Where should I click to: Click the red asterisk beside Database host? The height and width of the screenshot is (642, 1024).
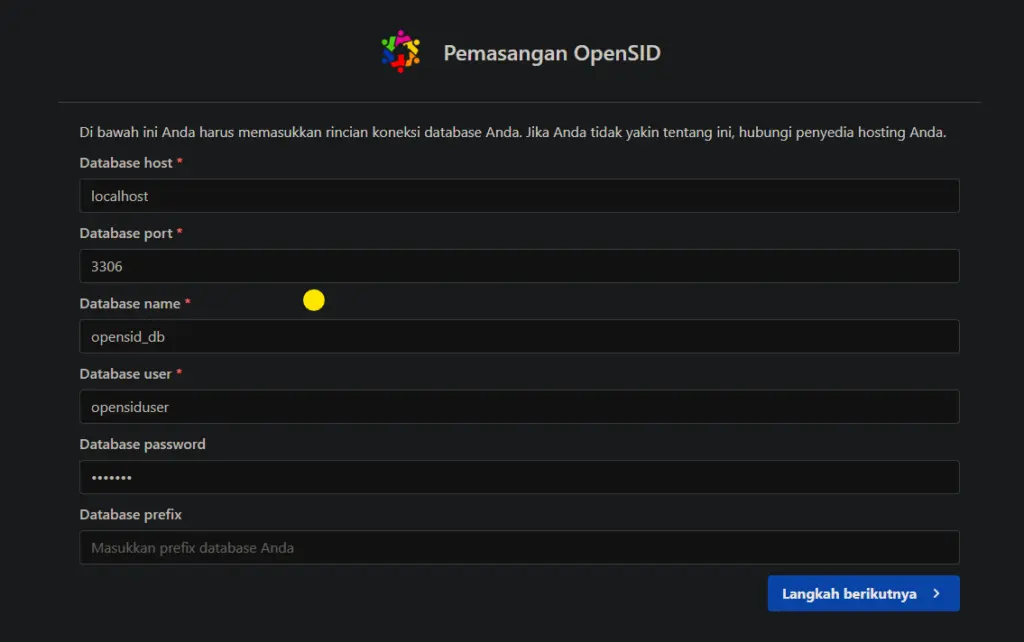pos(181,162)
